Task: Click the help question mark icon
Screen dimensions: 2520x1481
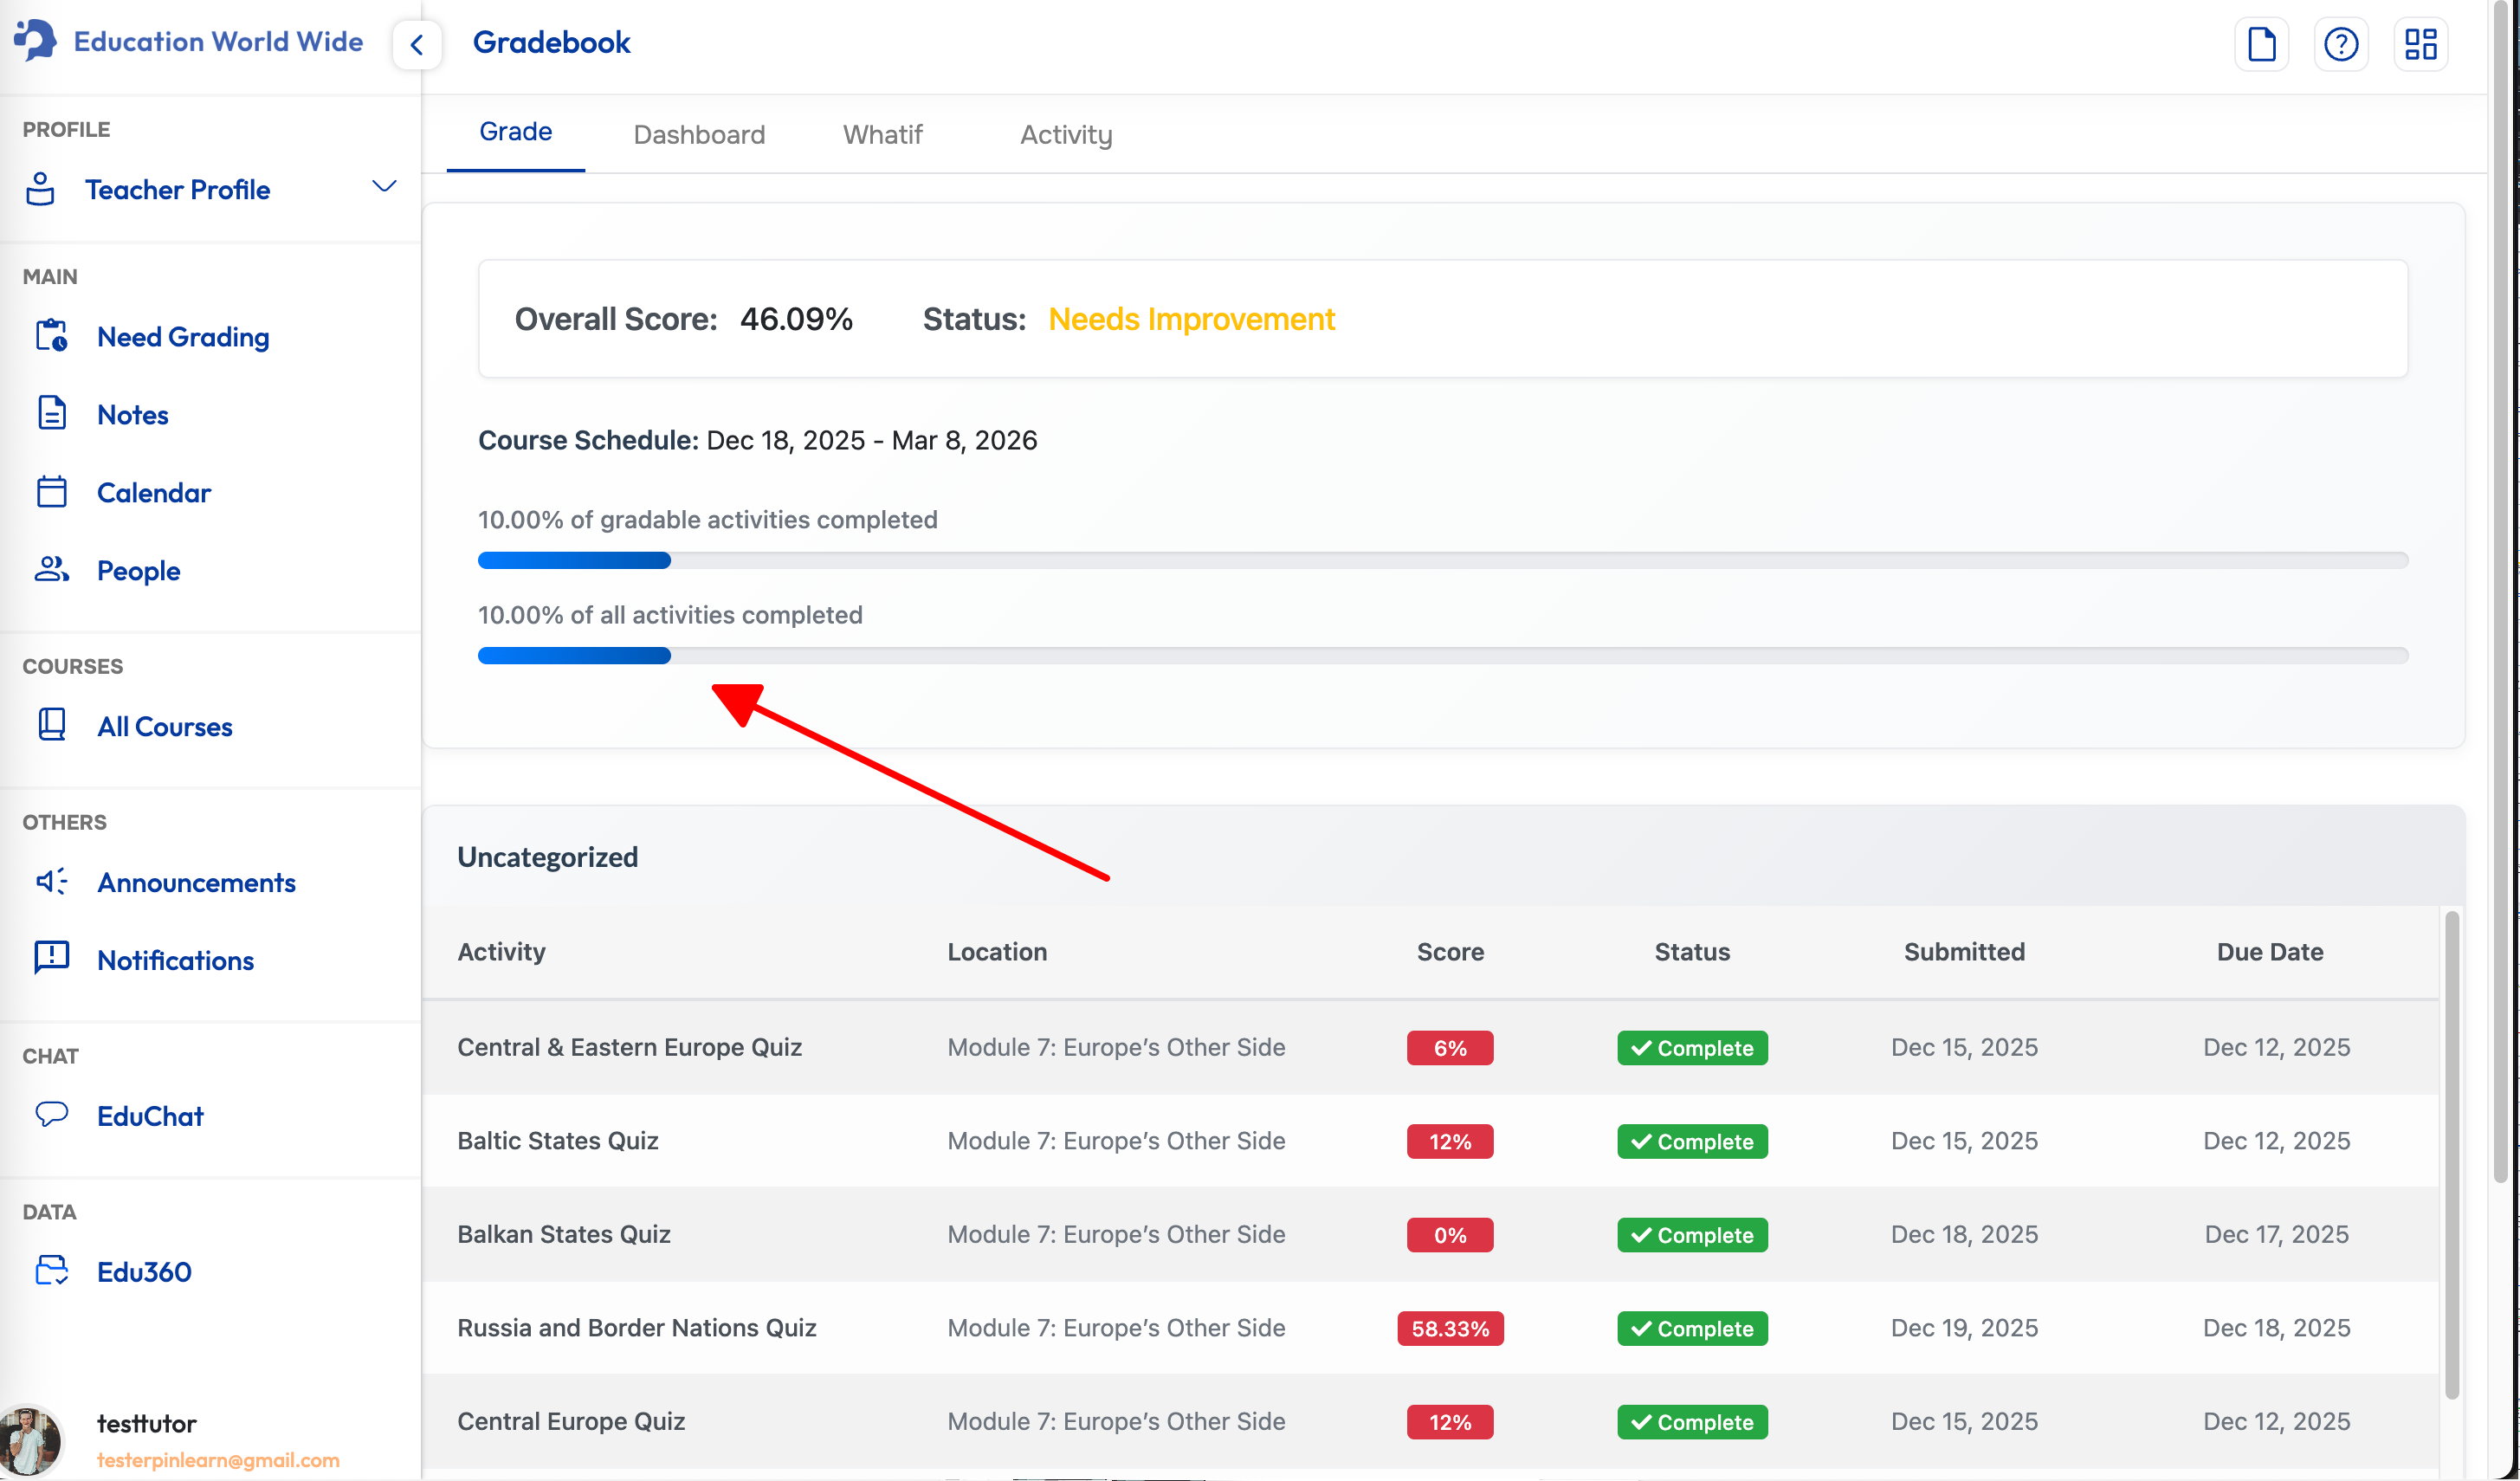Action: (2340, 44)
